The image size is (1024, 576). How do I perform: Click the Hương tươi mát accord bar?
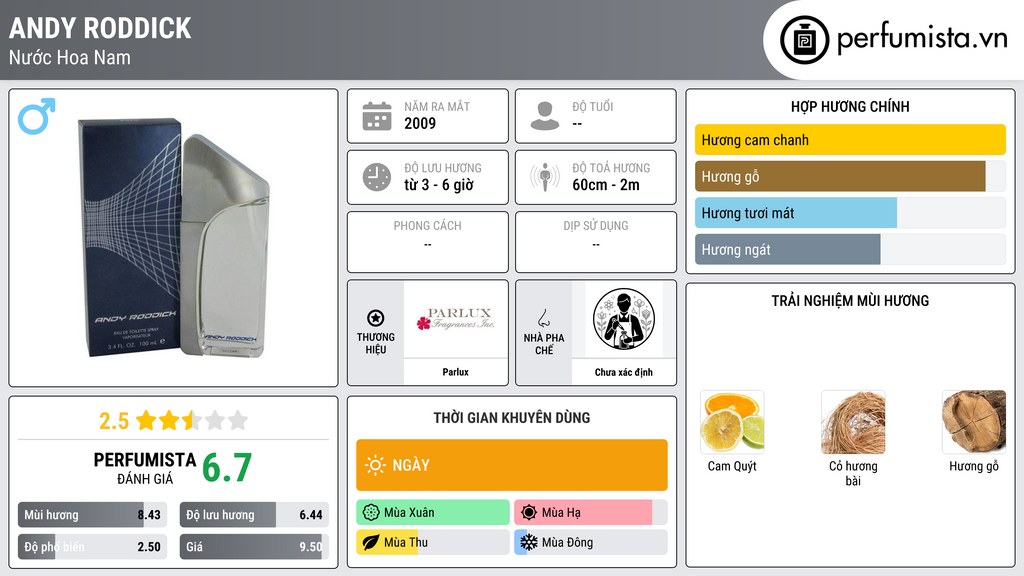pyautogui.click(x=850, y=213)
